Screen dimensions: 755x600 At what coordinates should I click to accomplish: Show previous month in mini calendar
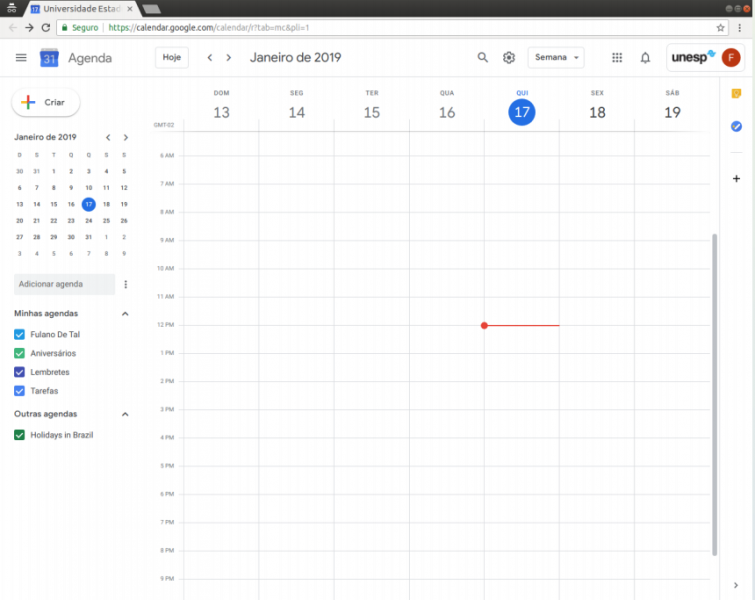108,138
